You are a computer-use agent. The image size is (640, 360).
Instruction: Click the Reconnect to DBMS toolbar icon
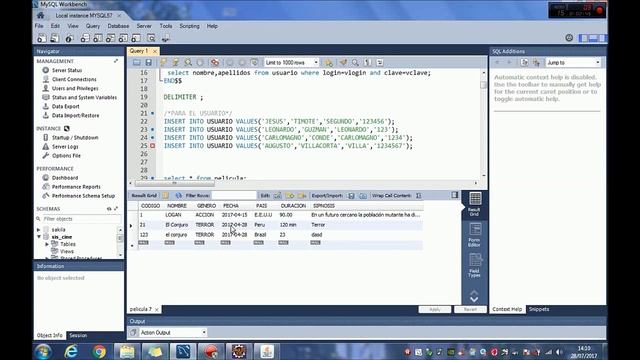click(x=166, y=38)
